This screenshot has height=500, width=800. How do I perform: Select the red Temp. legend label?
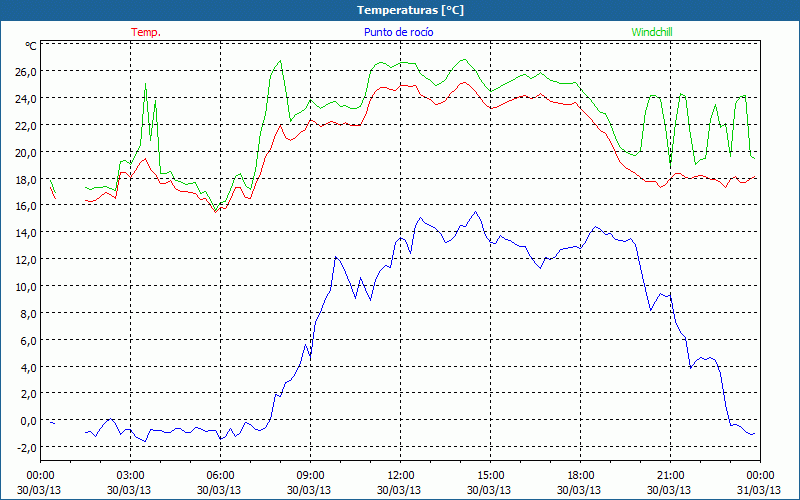click(x=146, y=32)
